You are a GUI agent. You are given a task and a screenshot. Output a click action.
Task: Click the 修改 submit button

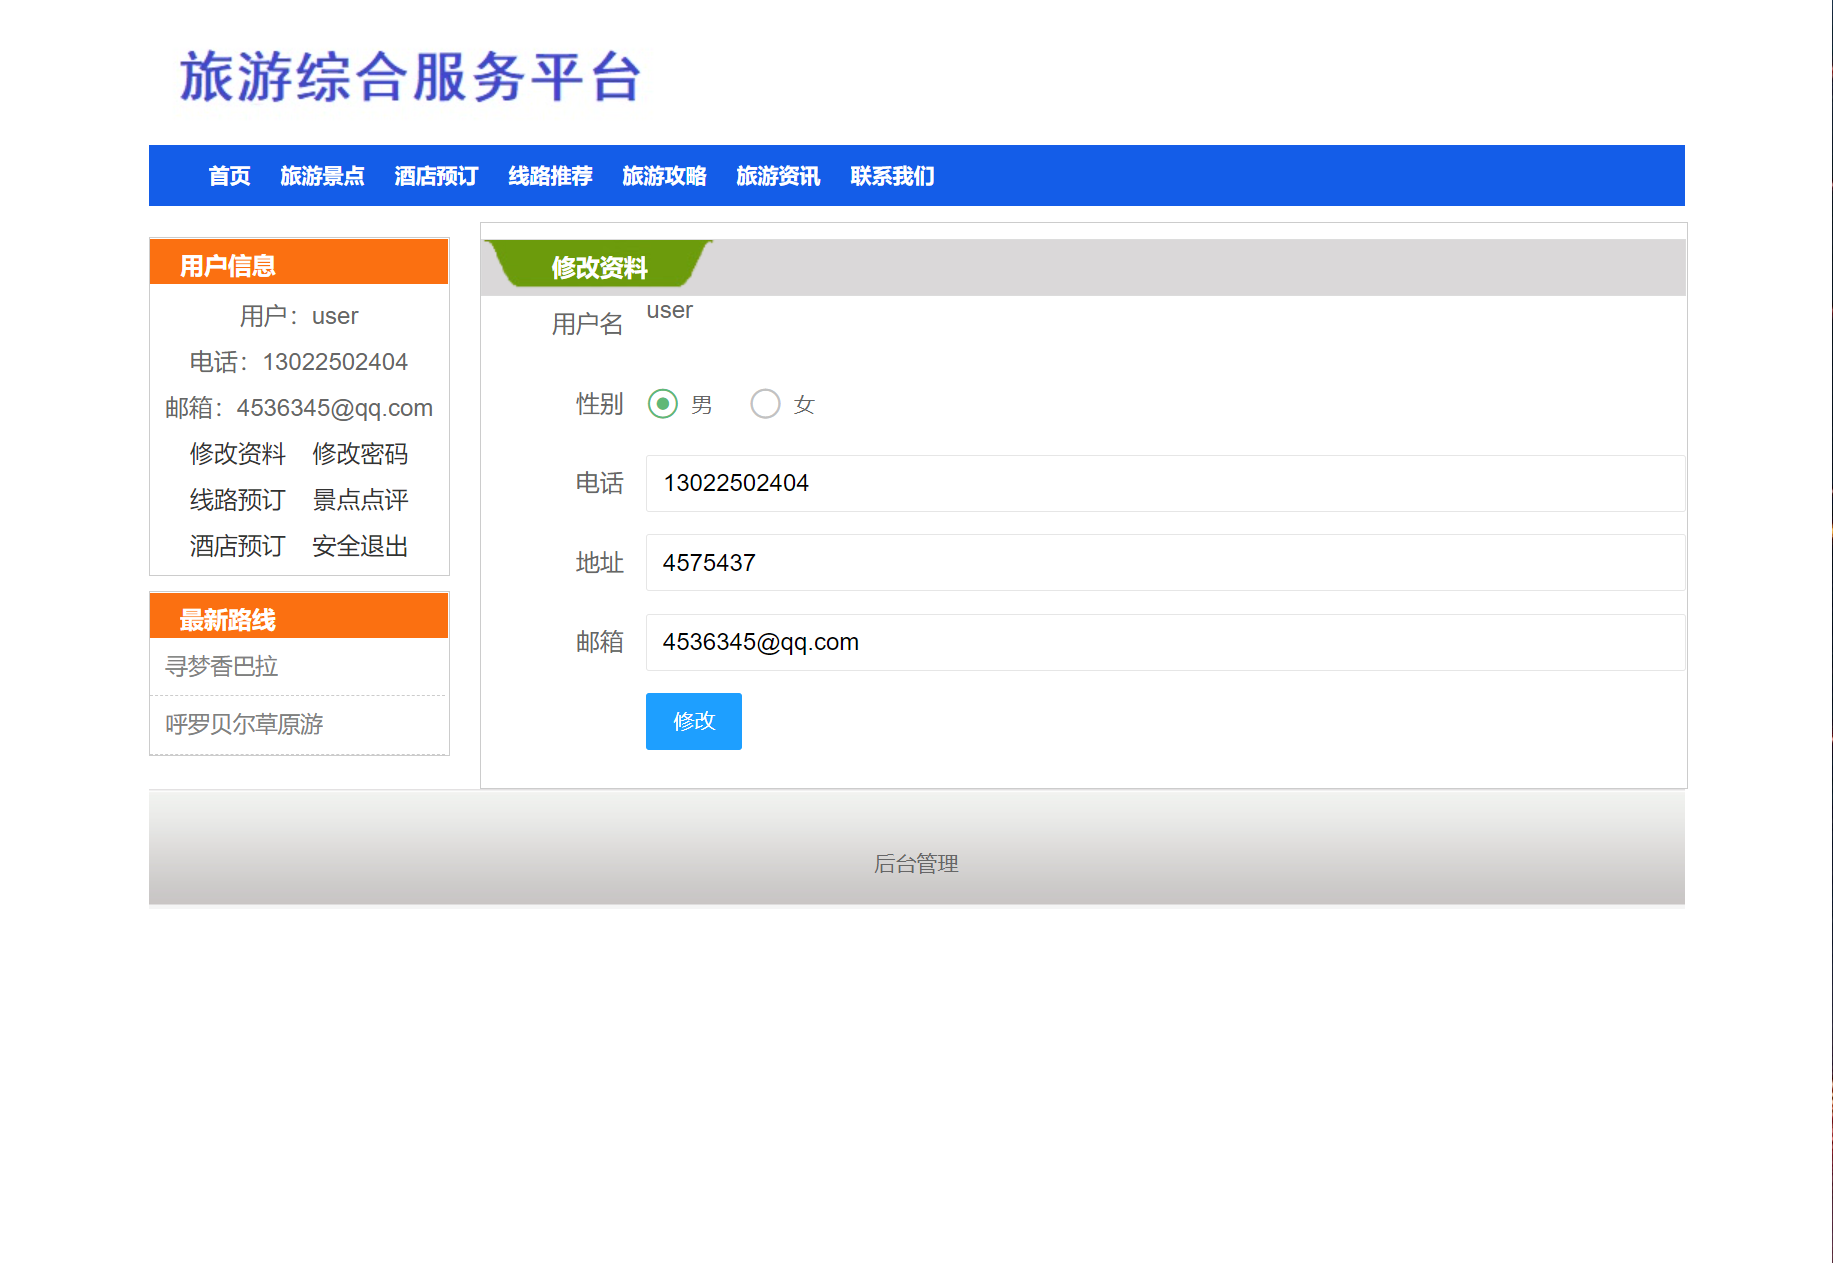click(693, 721)
